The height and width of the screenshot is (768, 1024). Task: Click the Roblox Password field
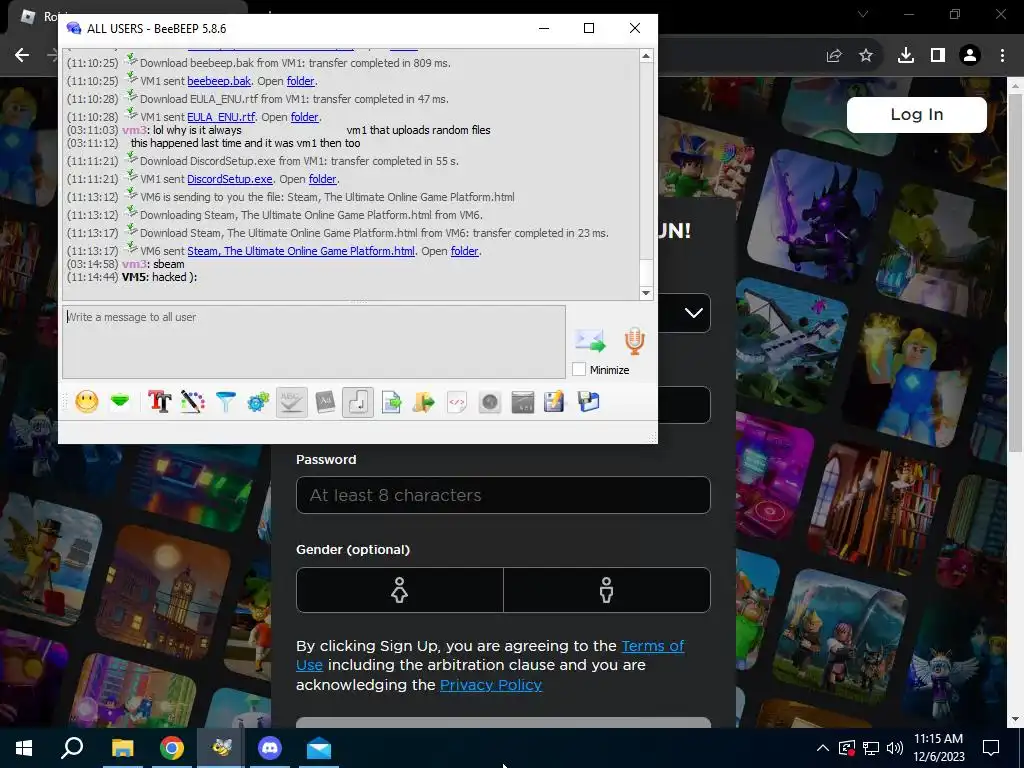(503, 495)
